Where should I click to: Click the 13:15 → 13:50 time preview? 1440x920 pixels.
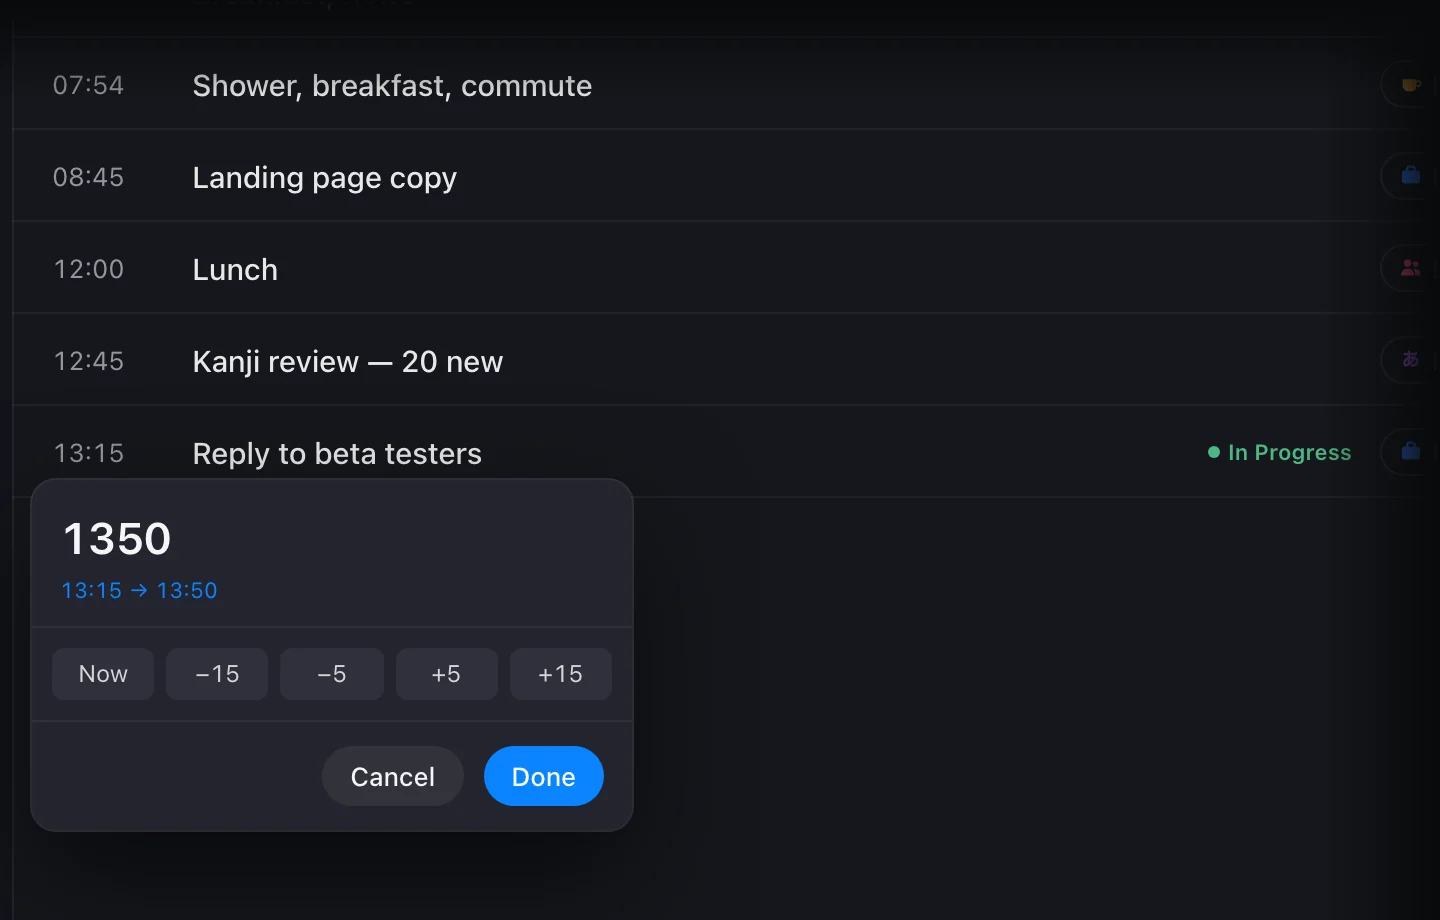point(139,590)
